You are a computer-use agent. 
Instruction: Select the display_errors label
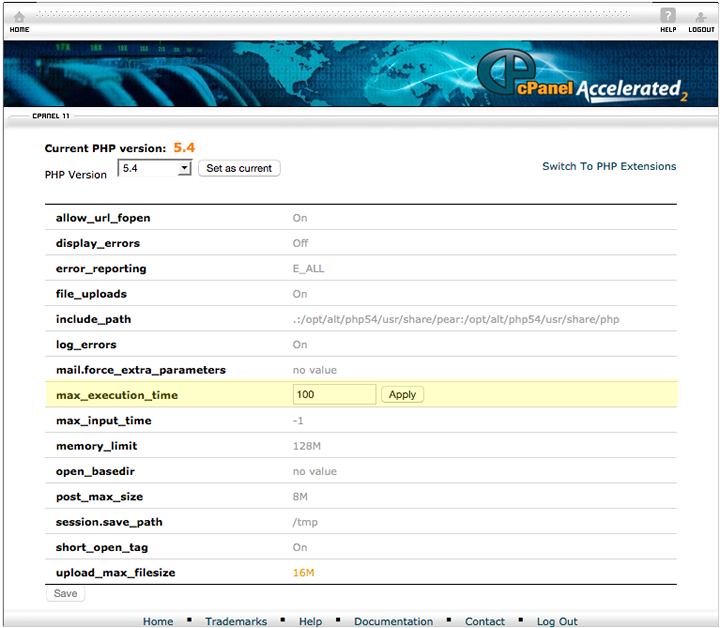pos(98,243)
